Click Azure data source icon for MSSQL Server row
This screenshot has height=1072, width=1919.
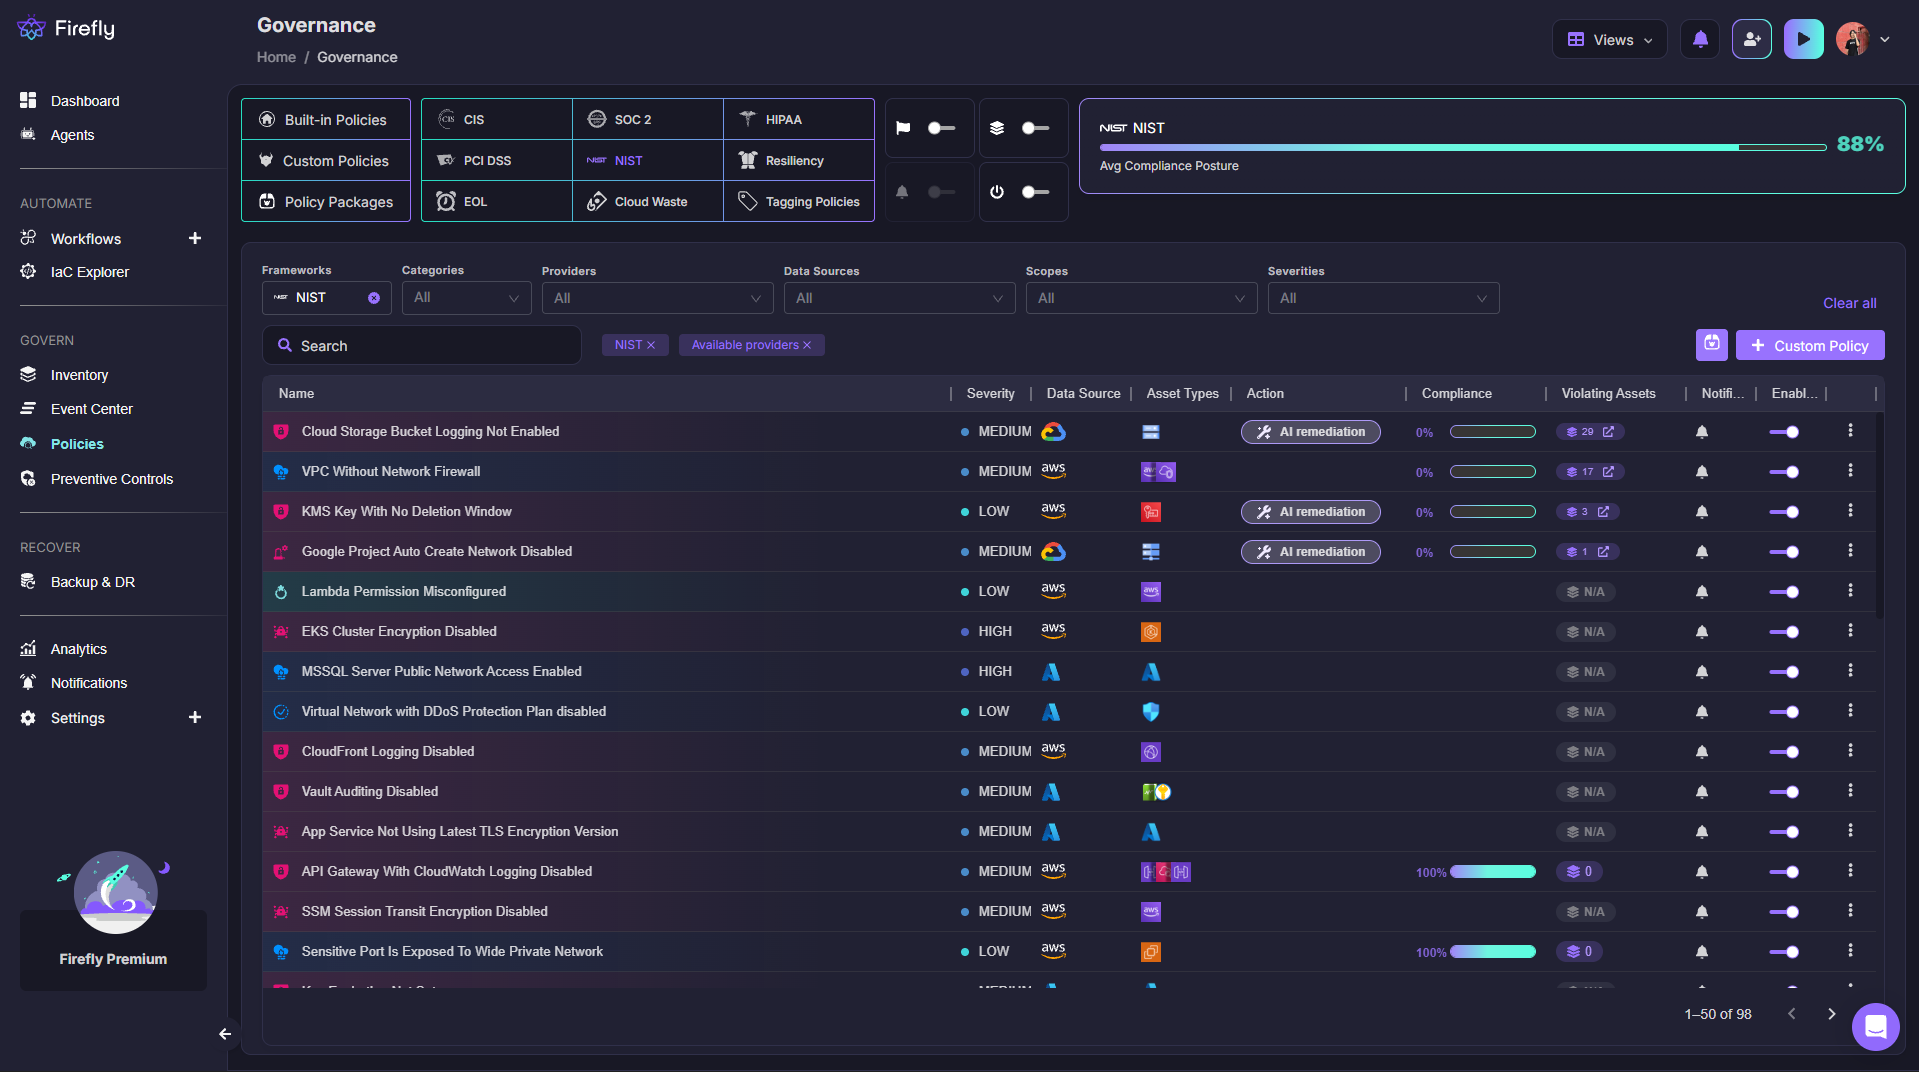point(1051,672)
